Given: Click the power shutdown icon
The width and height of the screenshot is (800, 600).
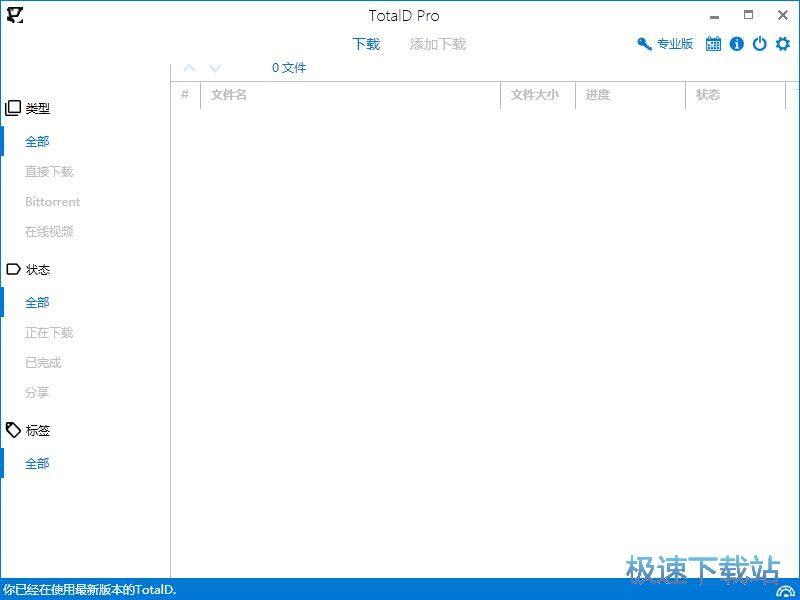Looking at the screenshot, I should tap(760, 44).
